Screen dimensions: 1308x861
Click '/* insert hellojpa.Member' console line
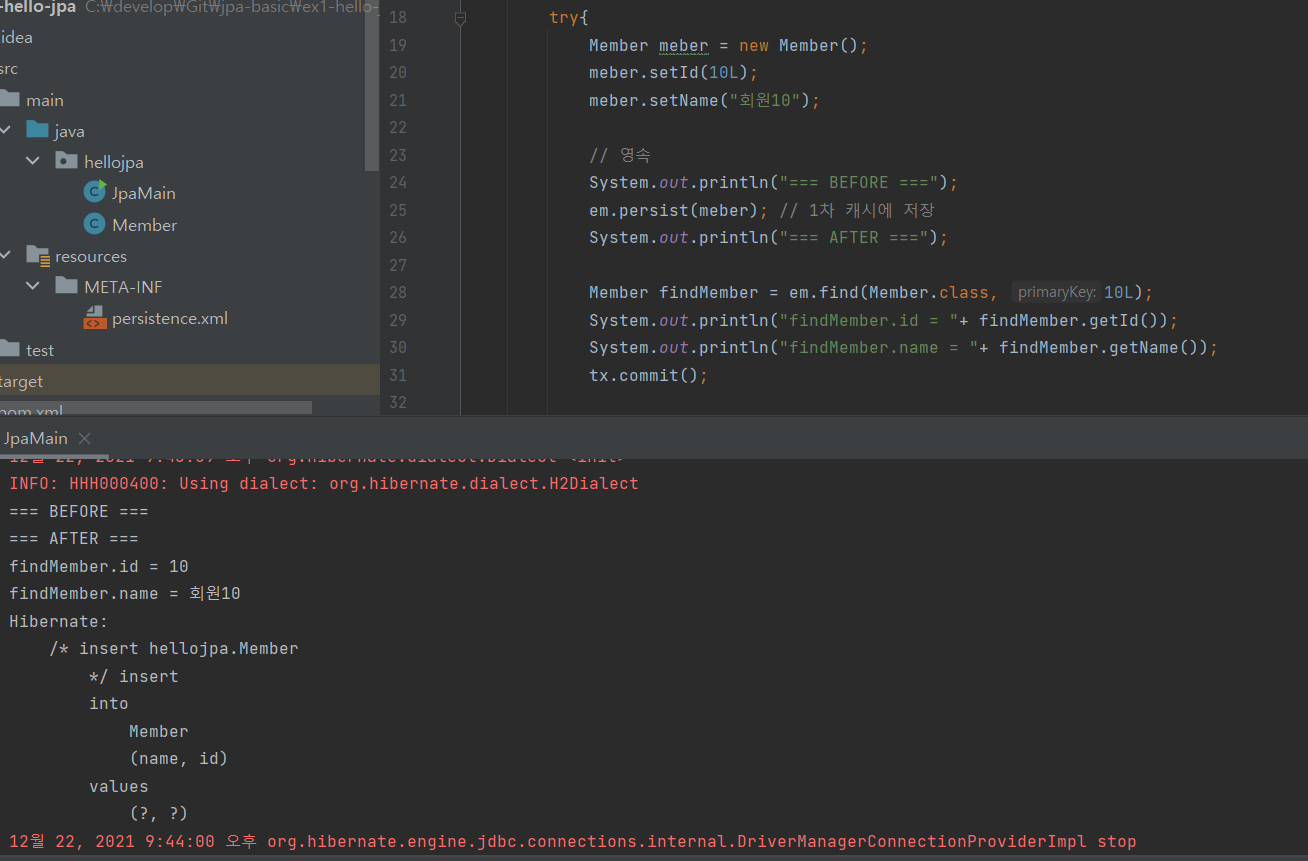pos(174,648)
